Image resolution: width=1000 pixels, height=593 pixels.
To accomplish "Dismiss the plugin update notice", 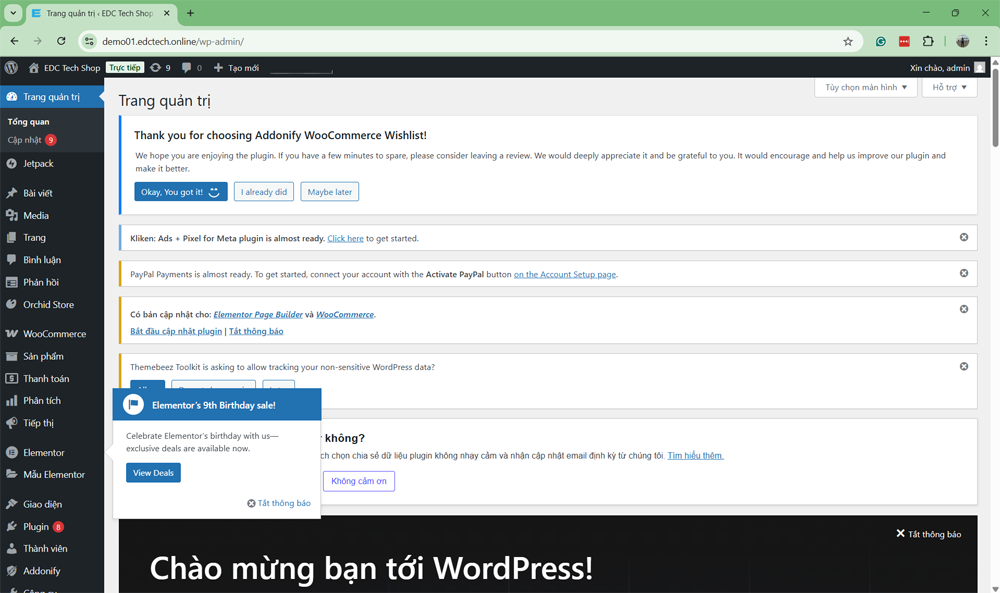I will pos(964,309).
